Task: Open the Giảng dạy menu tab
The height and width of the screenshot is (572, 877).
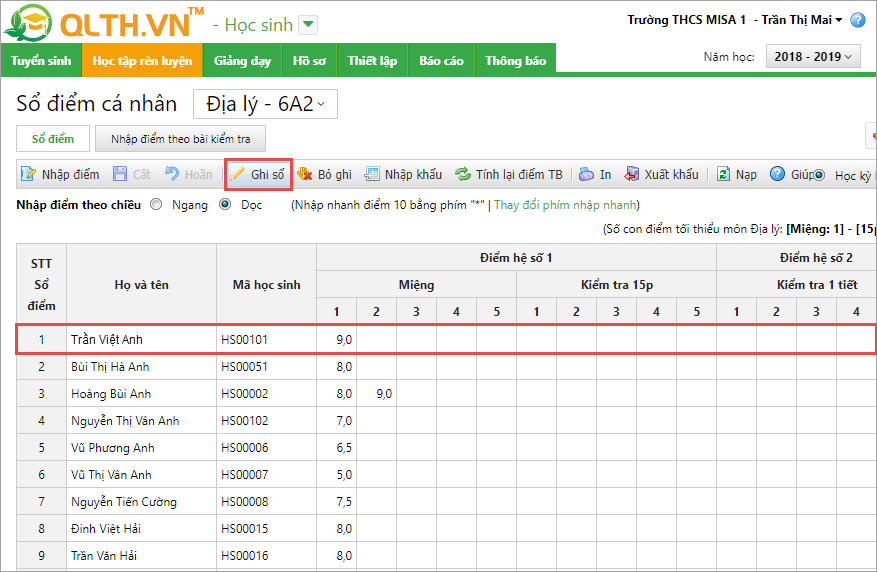Action: click(242, 61)
